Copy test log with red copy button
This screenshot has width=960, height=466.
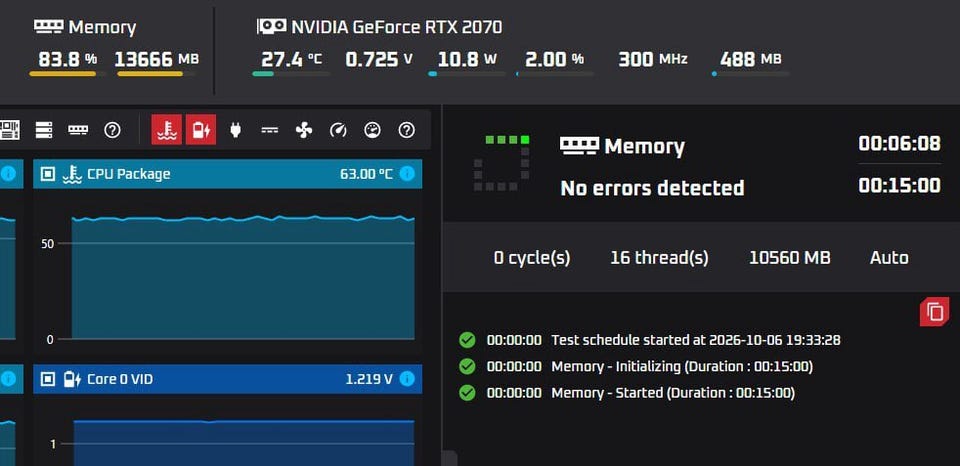coord(934,312)
